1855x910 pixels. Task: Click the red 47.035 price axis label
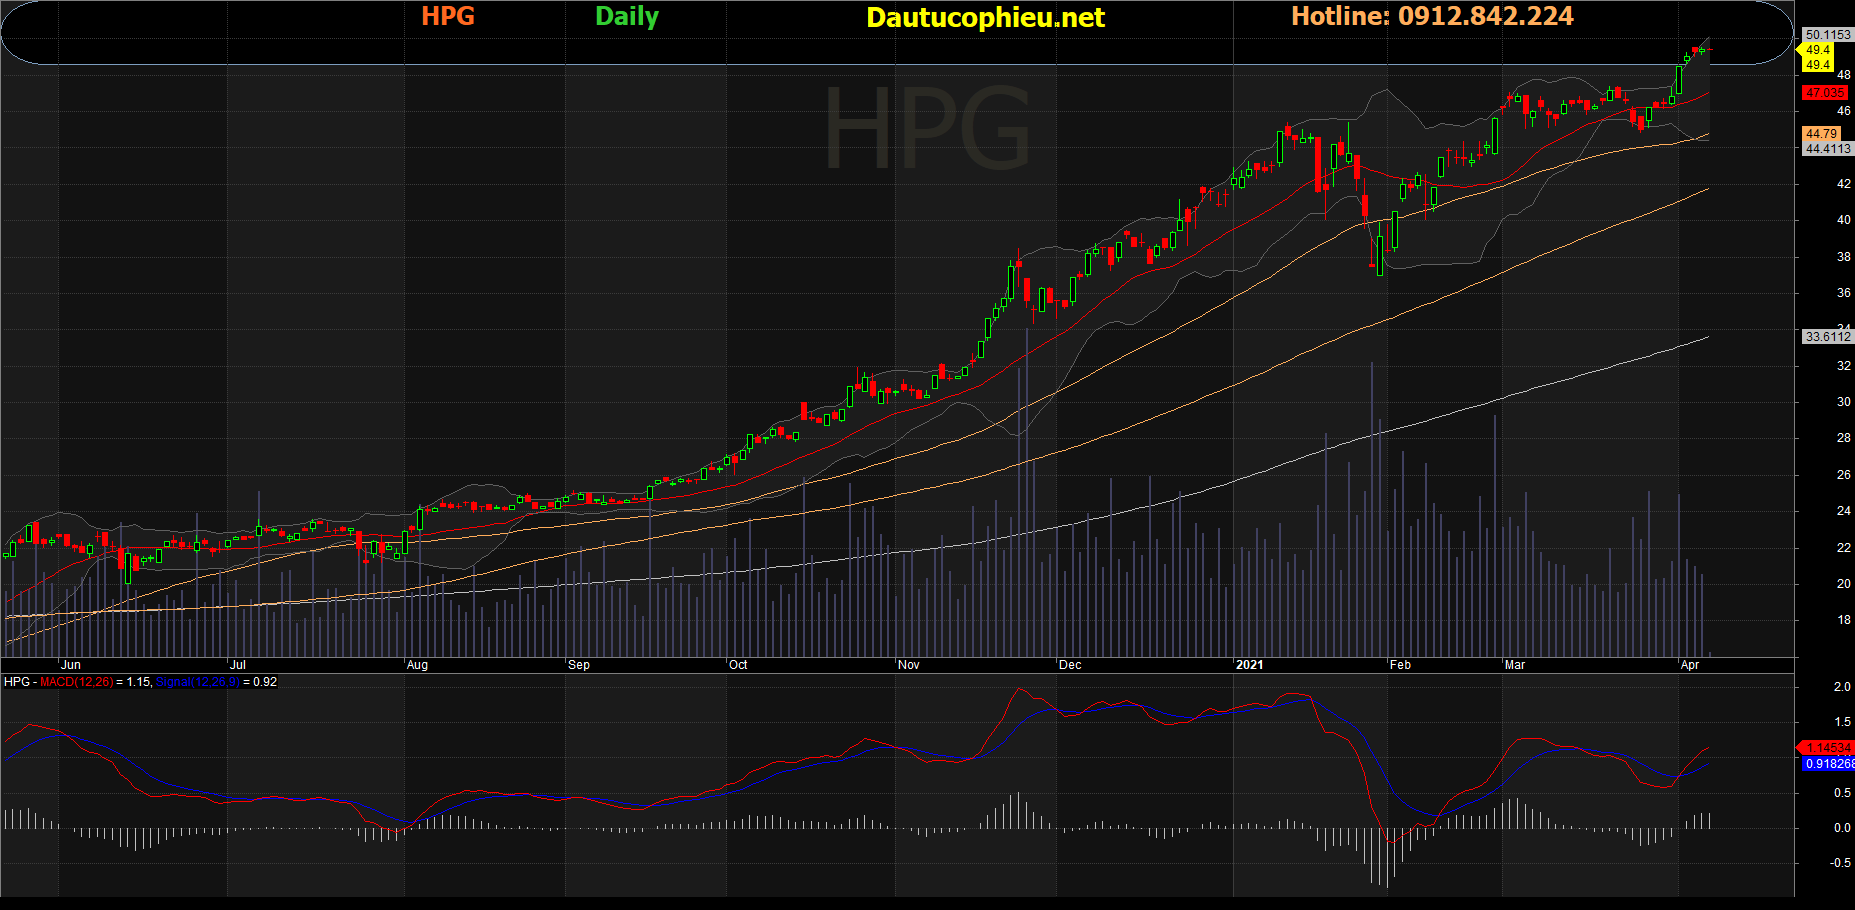pyautogui.click(x=1825, y=93)
